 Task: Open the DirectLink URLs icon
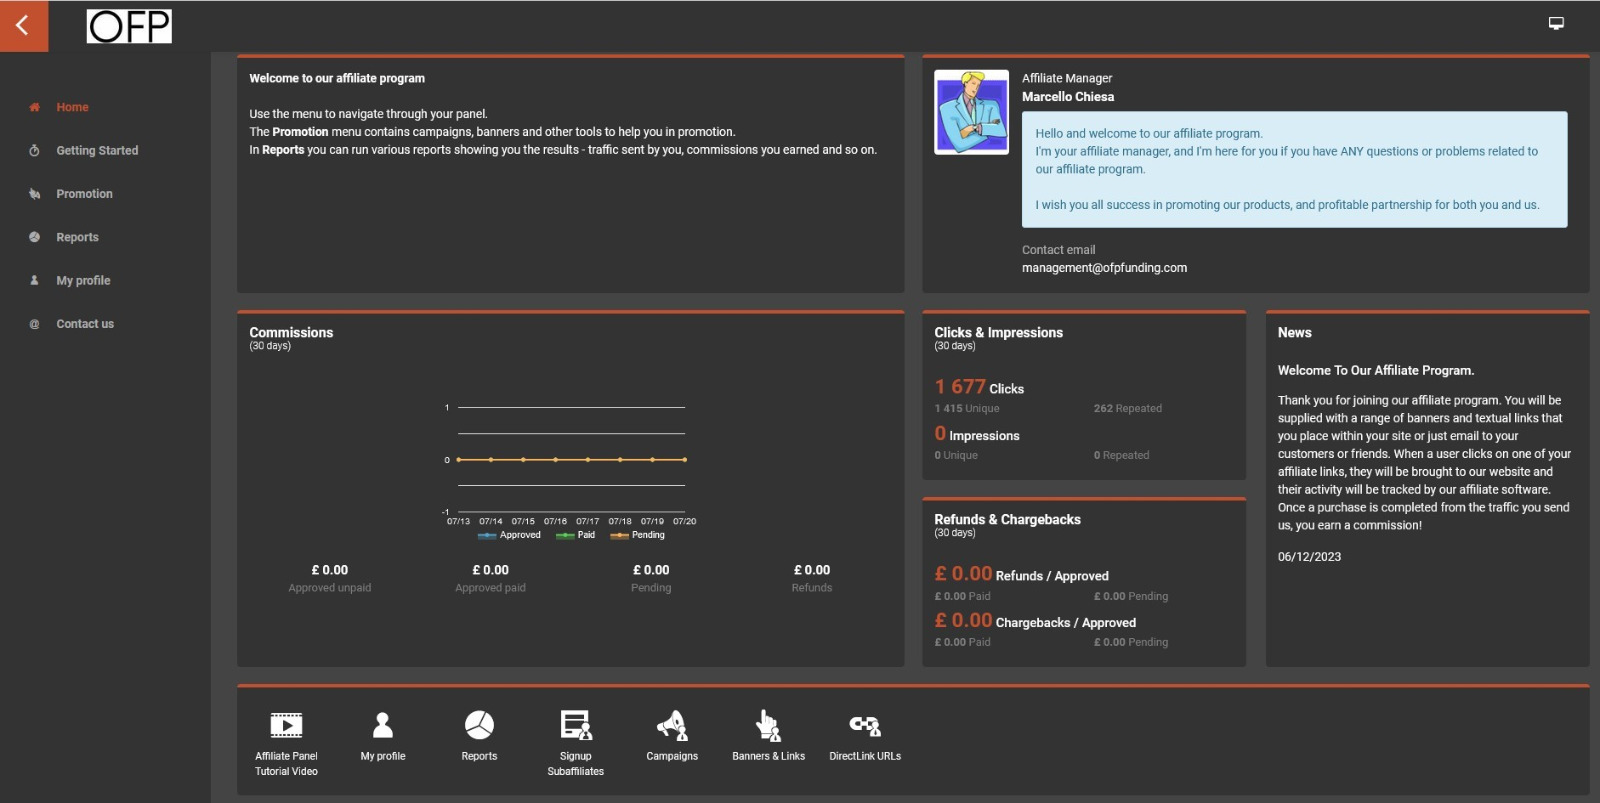pyautogui.click(x=865, y=726)
